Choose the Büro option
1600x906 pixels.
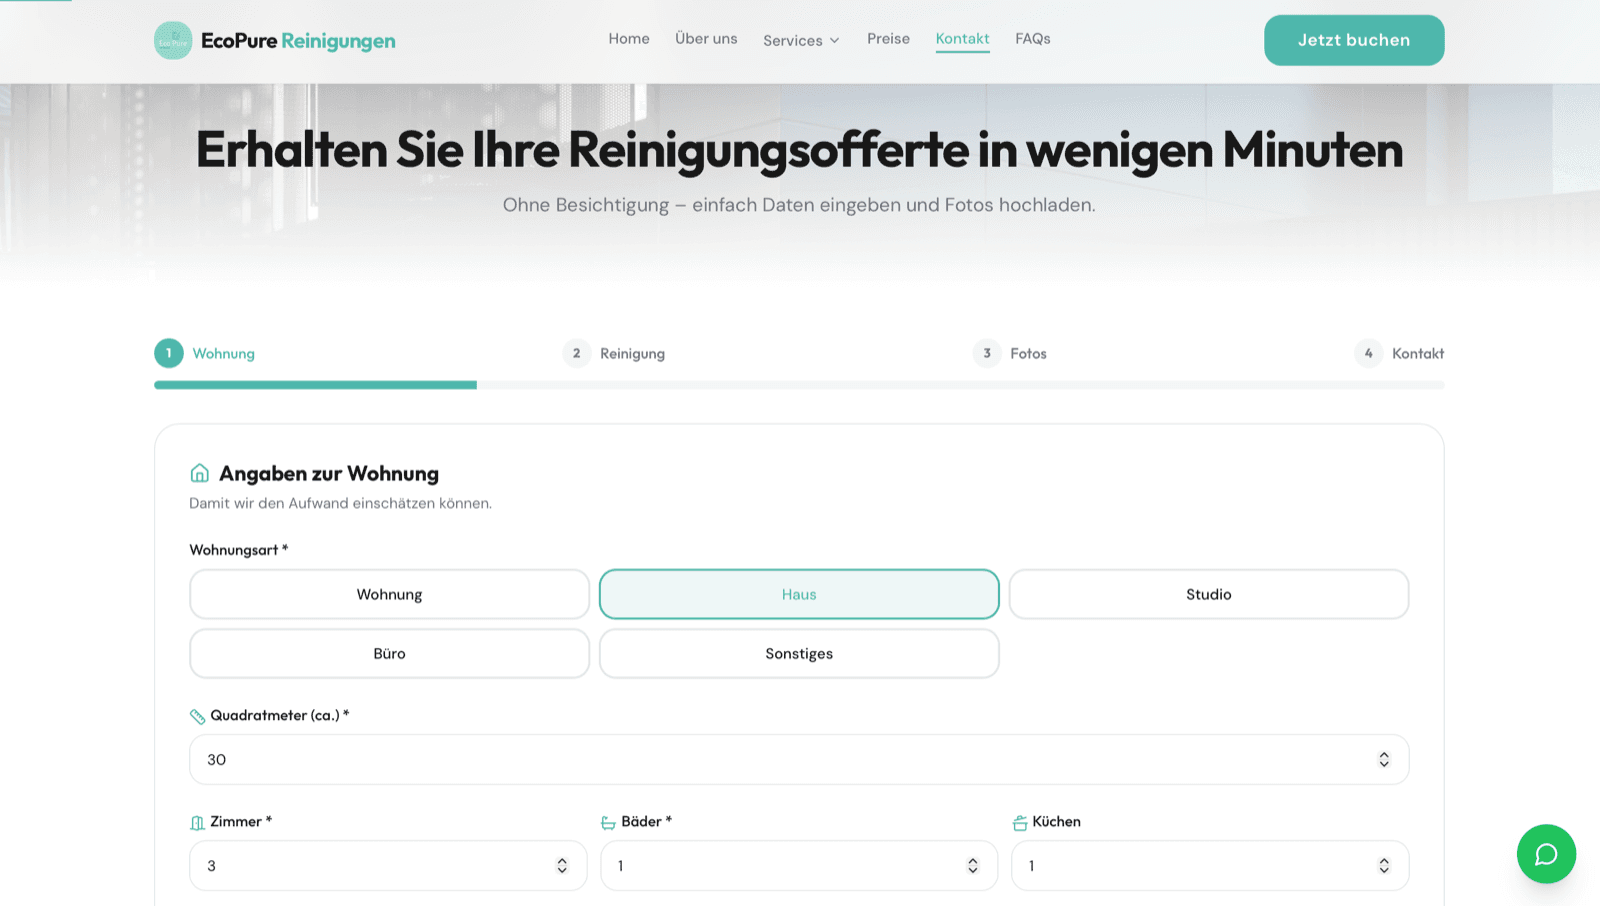pyautogui.click(x=389, y=653)
